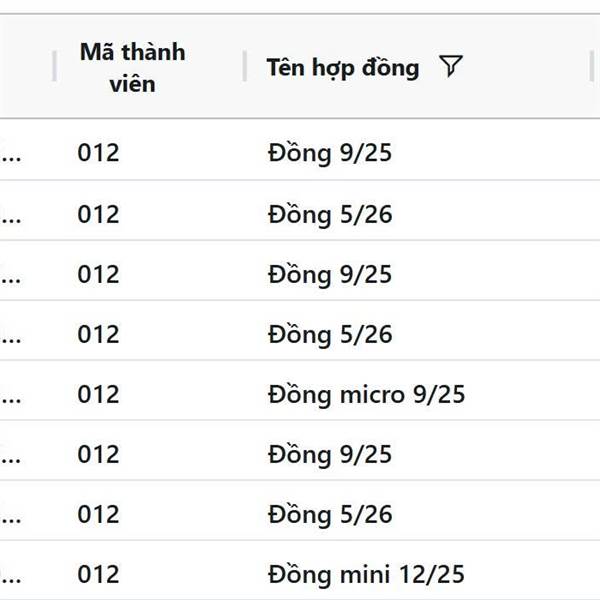Select the Đồng mini 12/25 contract cell
This screenshot has height=600, width=600.
pos(366,574)
